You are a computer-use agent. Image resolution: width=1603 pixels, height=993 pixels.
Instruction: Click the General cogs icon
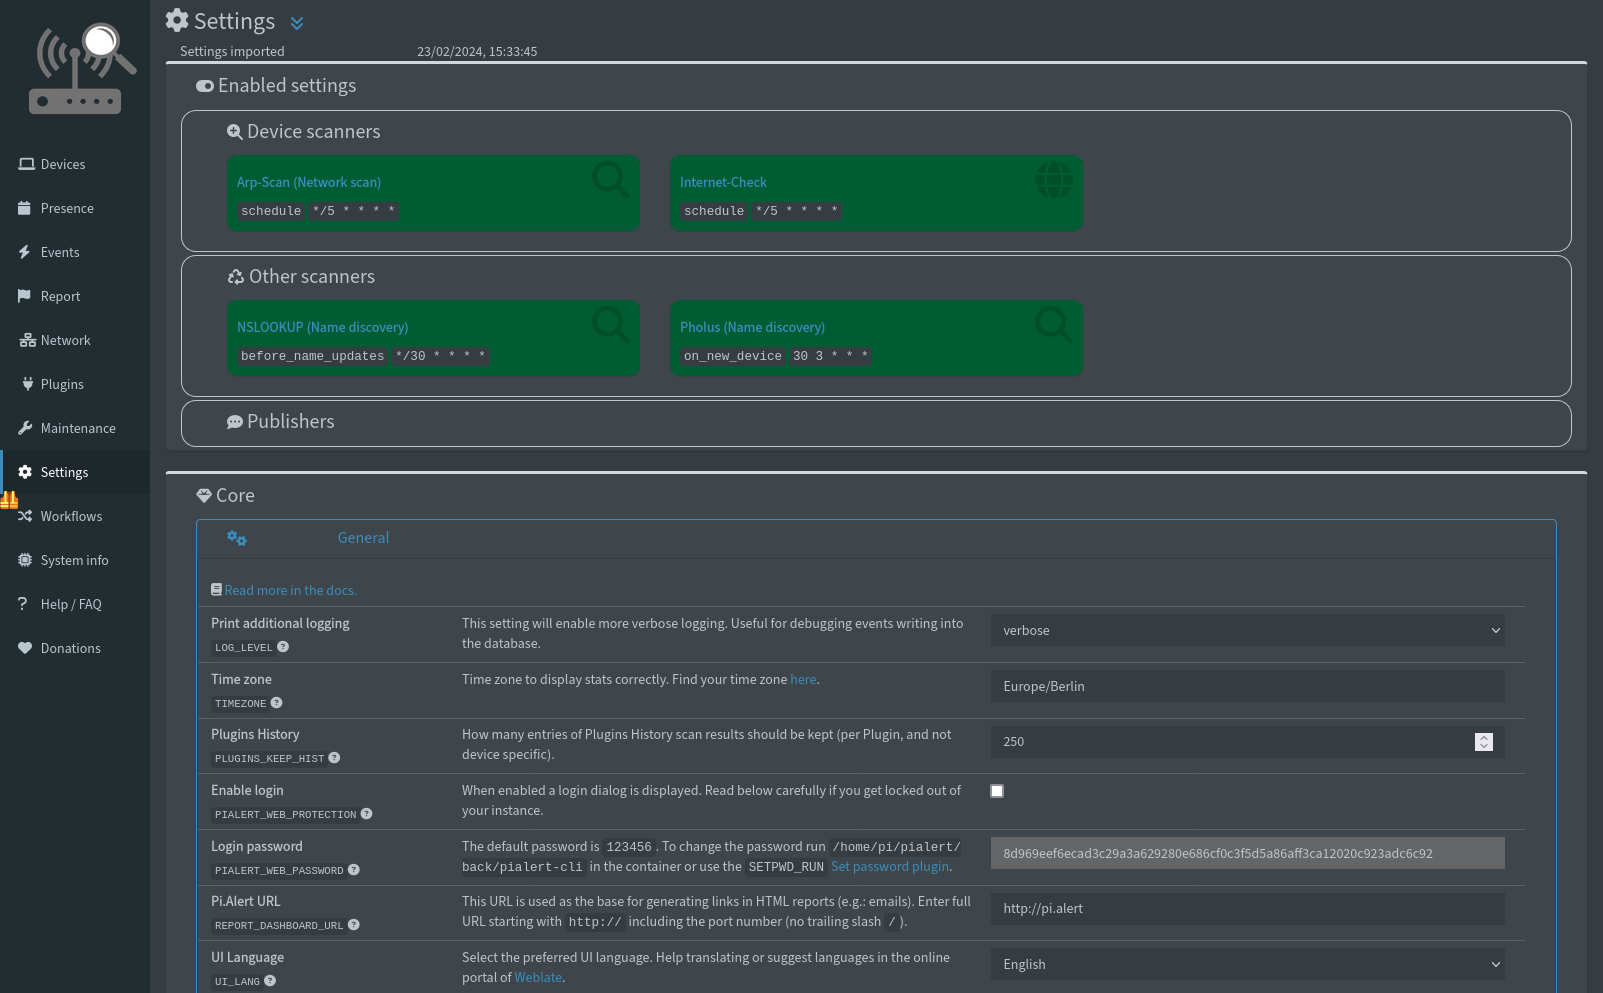tap(237, 538)
